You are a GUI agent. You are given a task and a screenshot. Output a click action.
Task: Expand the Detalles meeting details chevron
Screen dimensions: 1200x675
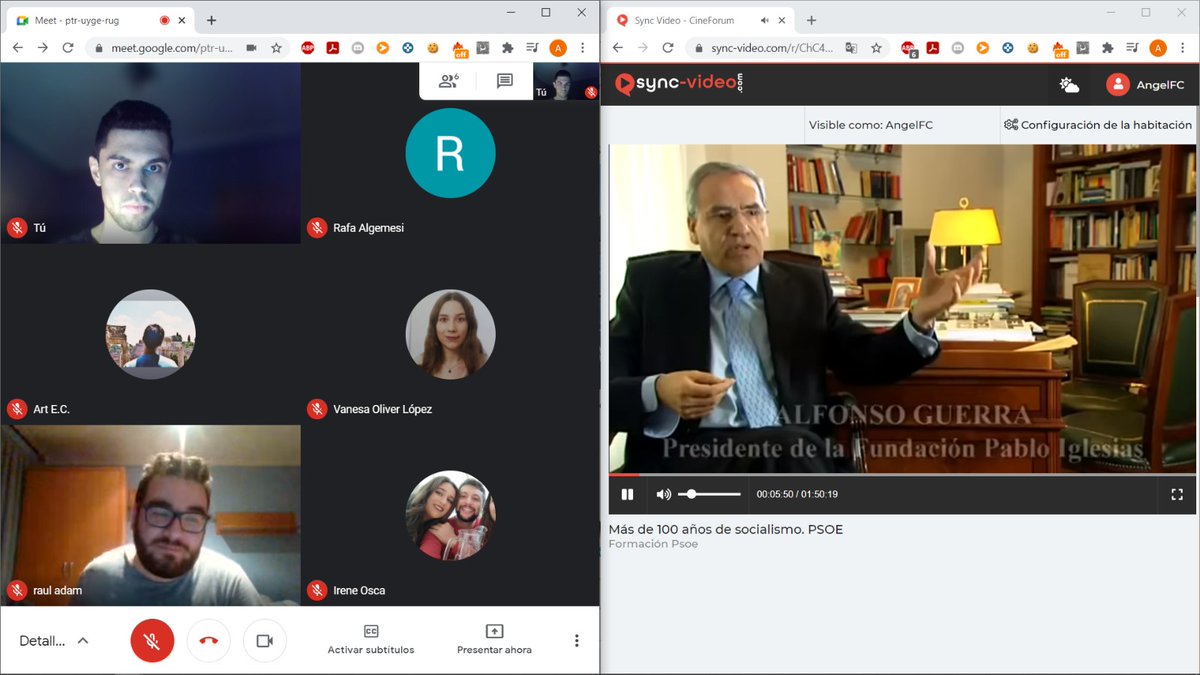pos(83,641)
